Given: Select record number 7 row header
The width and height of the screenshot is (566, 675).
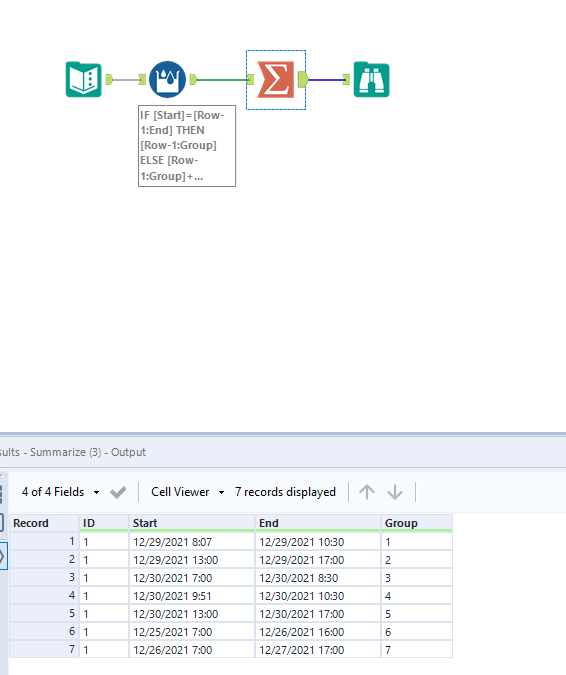Looking at the screenshot, I should pyautogui.click(x=44, y=650).
